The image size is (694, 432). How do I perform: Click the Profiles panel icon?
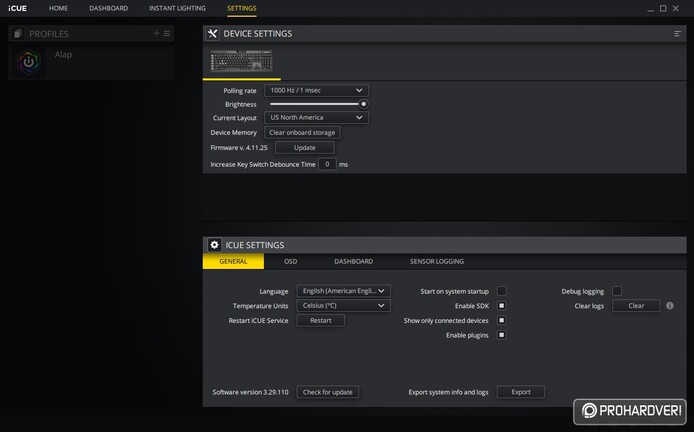tap(18, 34)
